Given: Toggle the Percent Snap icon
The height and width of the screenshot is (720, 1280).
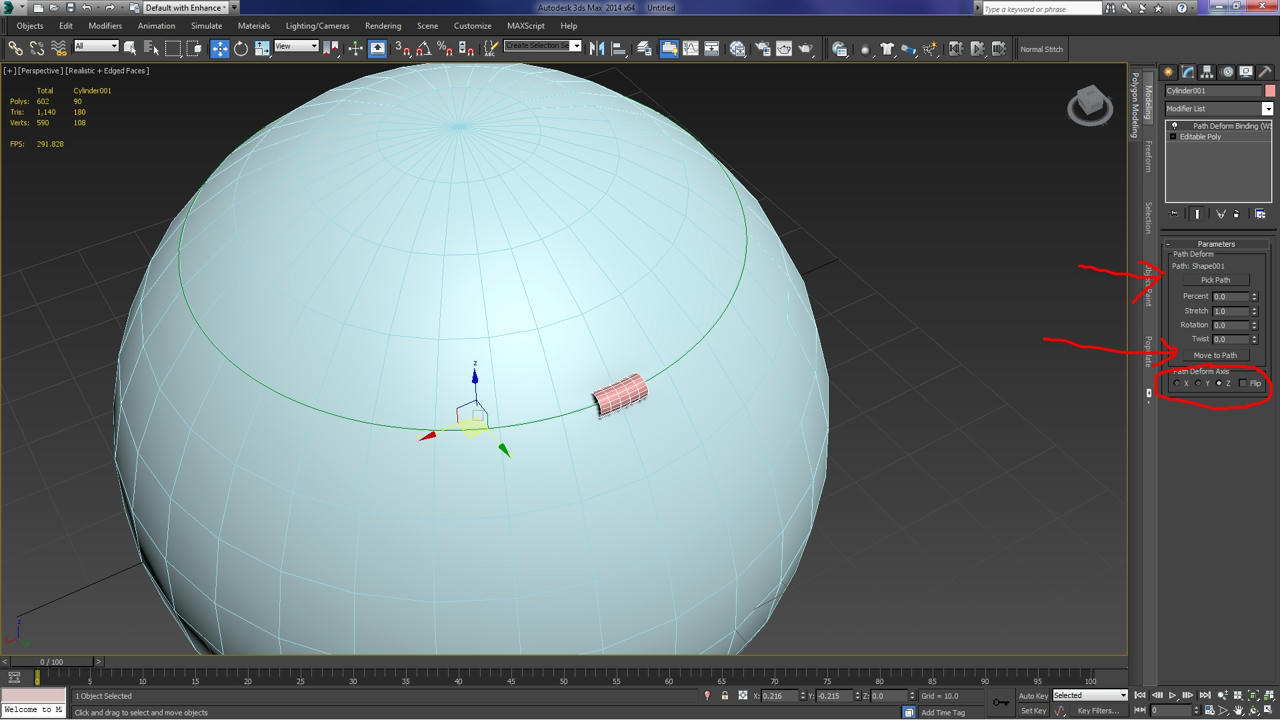Looking at the screenshot, I should (444, 48).
